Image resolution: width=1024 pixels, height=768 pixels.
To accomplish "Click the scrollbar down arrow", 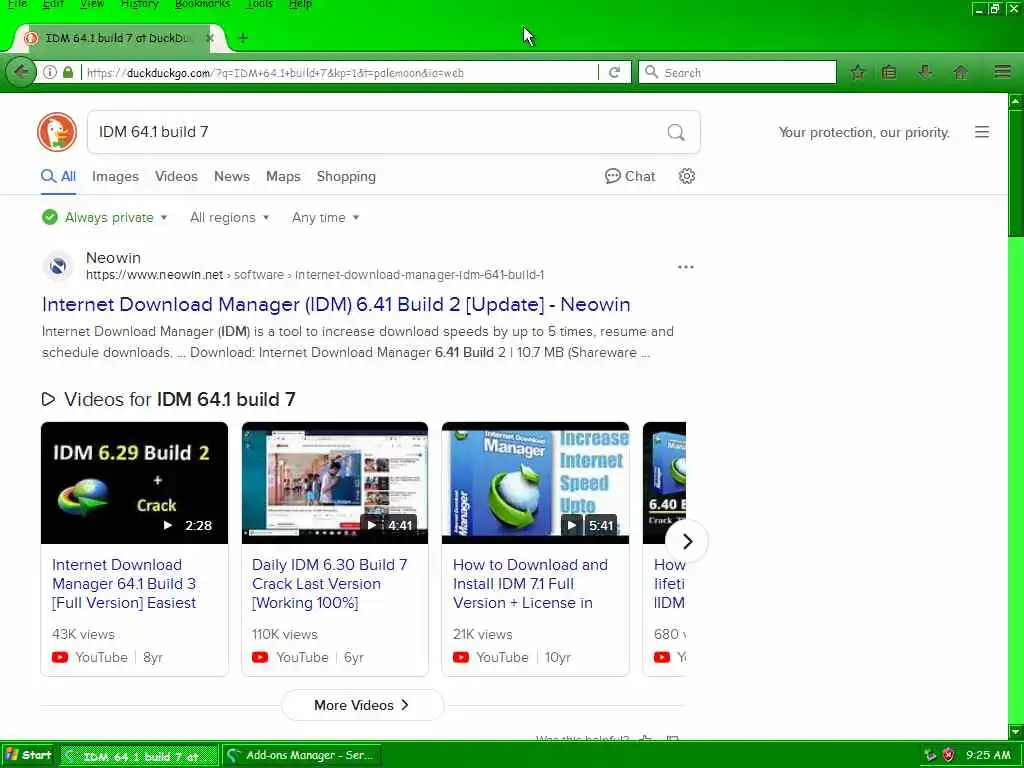I will pos(1016,732).
